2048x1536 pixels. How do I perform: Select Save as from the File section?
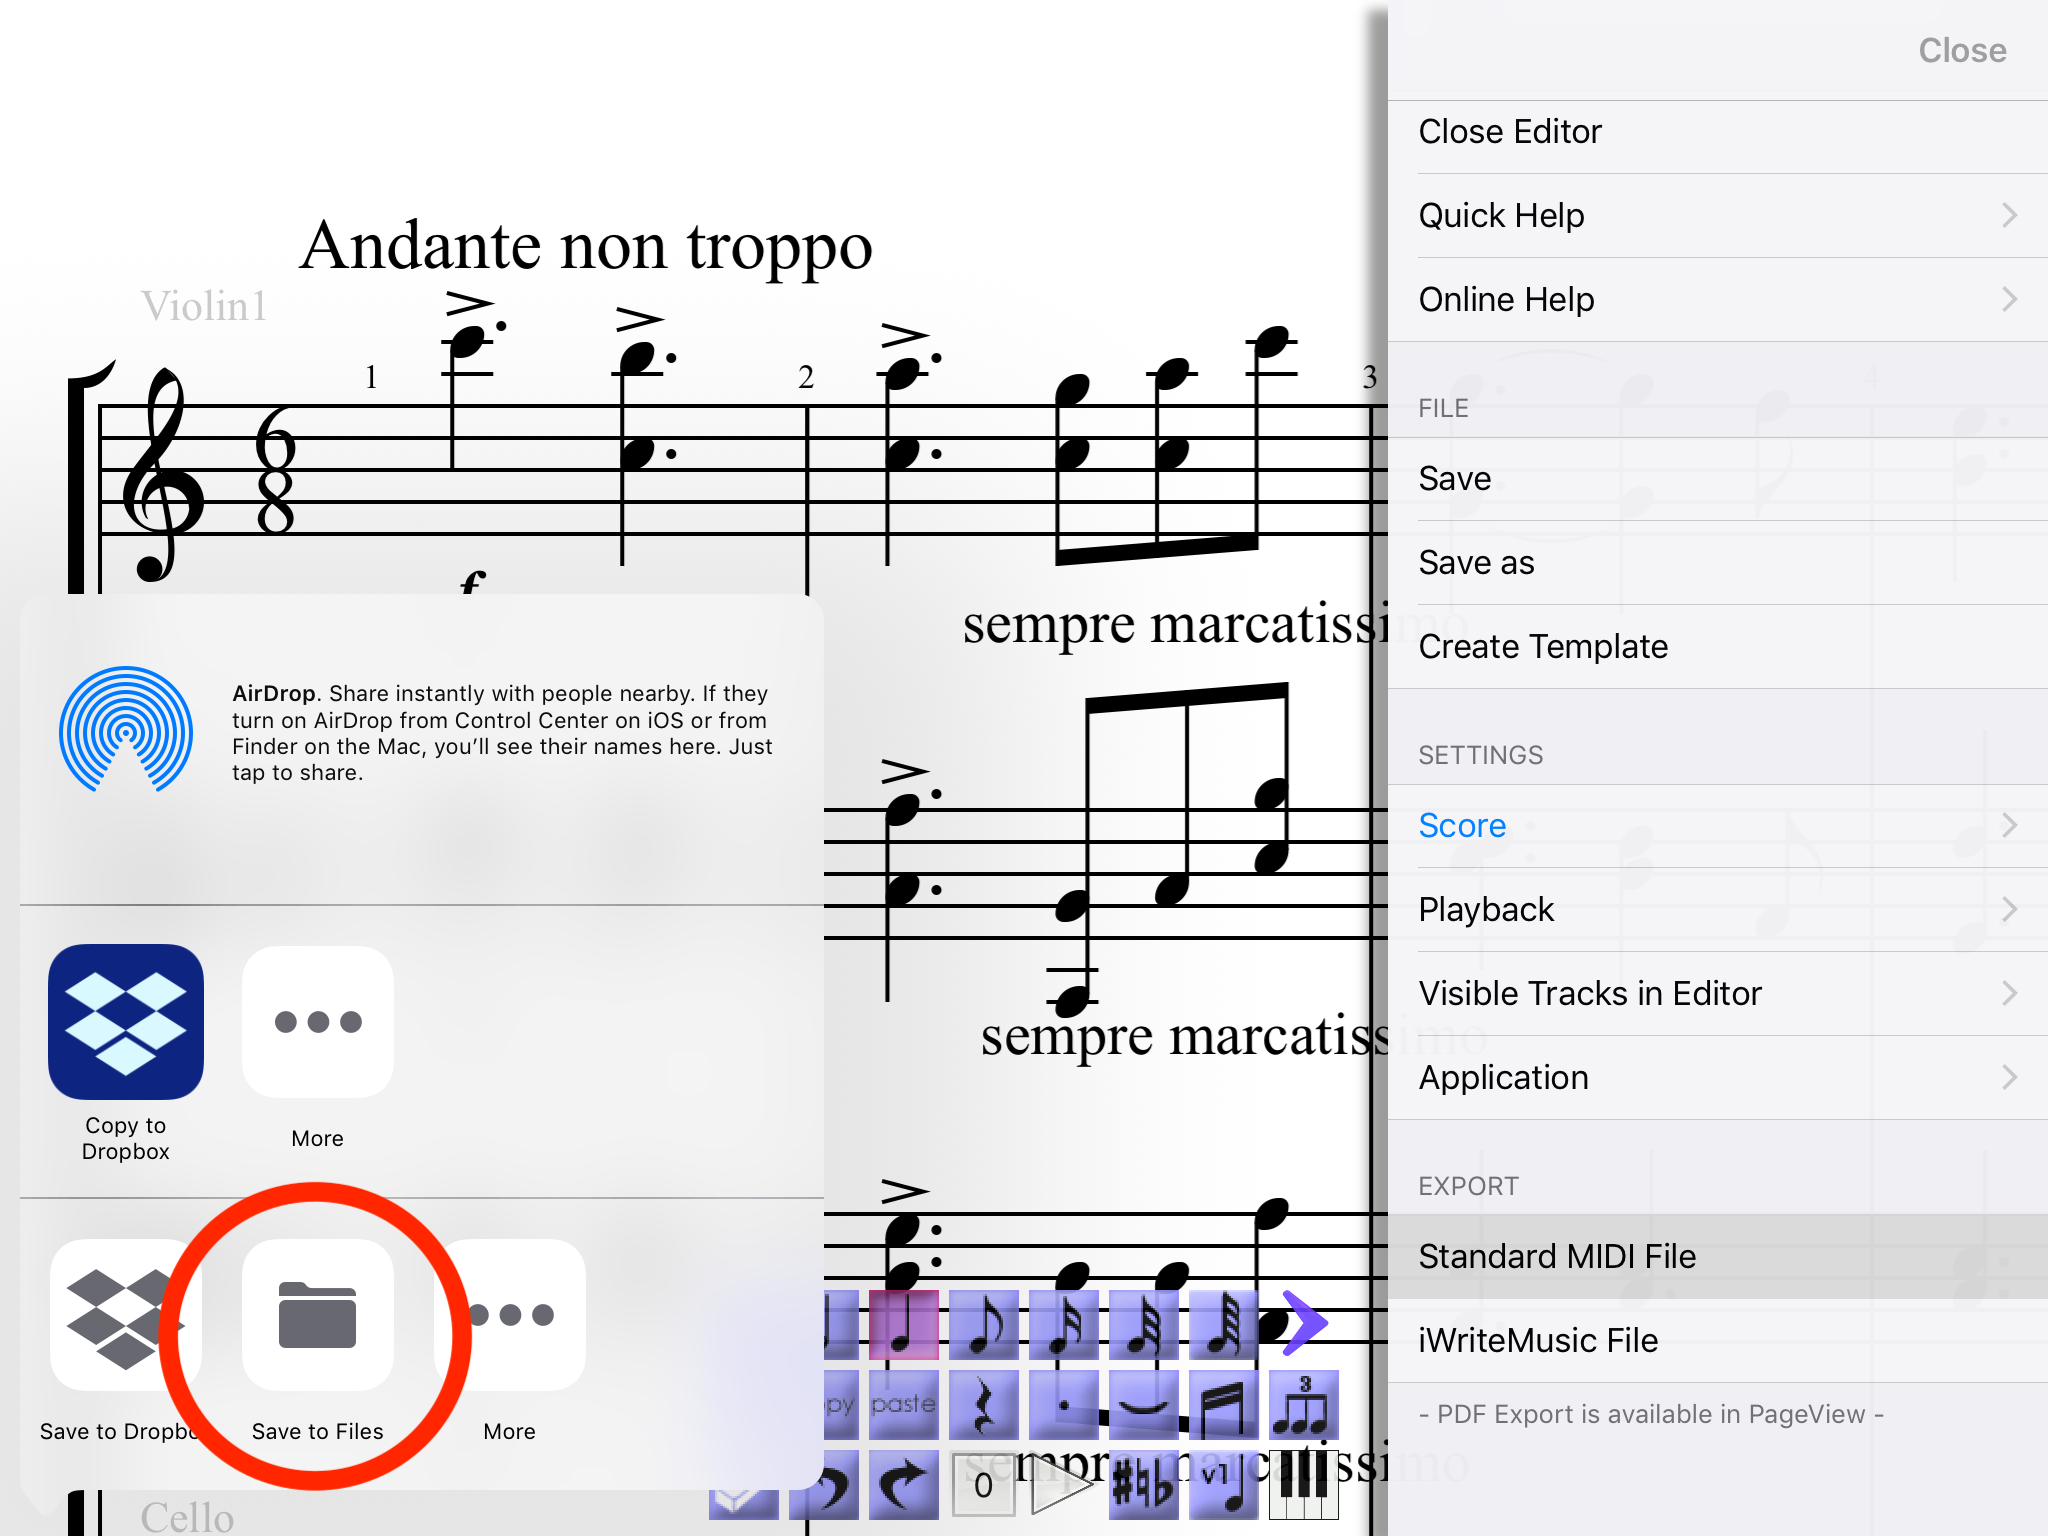(x=1718, y=563)
